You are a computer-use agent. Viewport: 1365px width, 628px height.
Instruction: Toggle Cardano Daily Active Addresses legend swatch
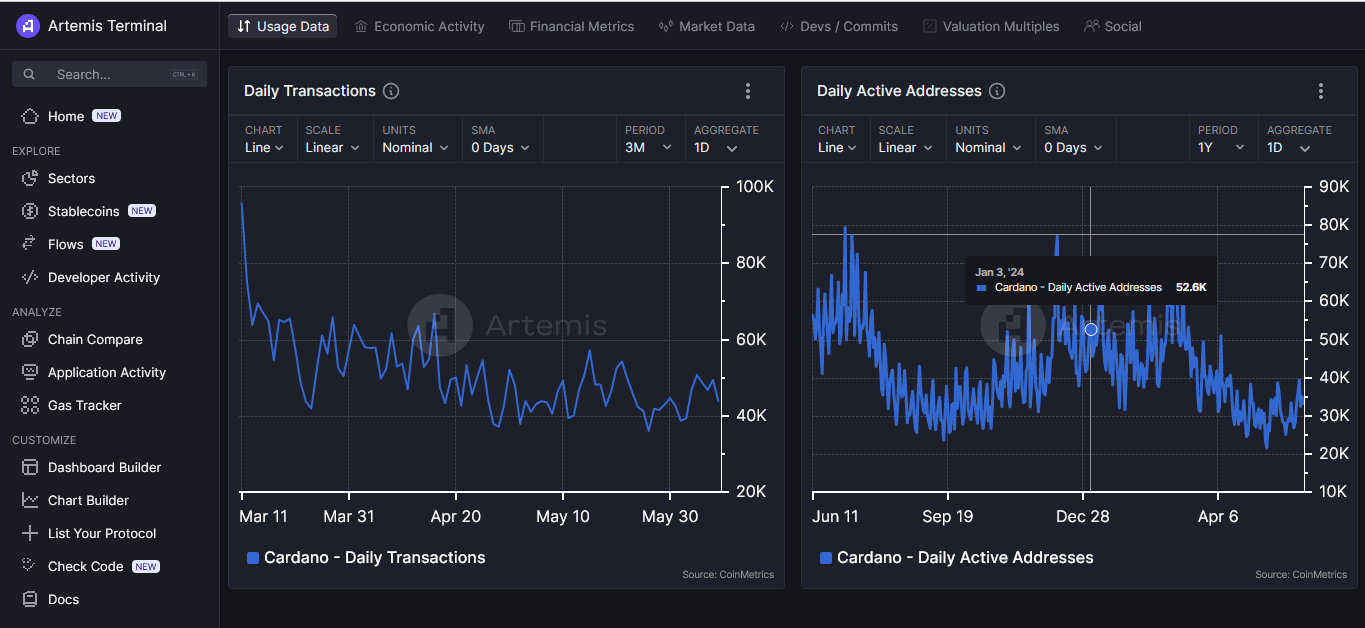tap(826, 558)
